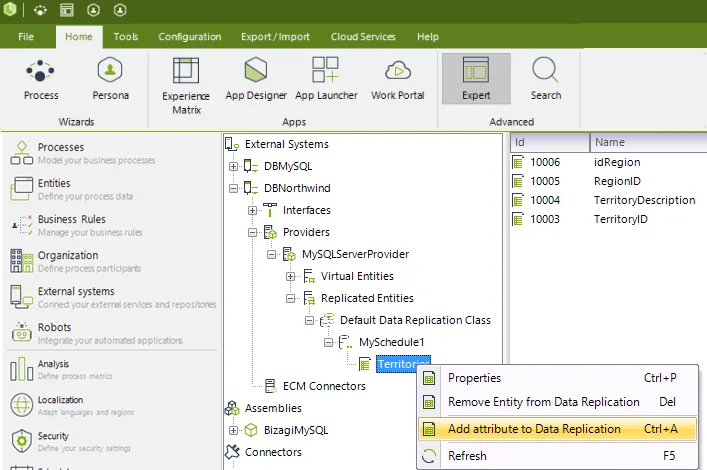Expand the DBMySQL node
The image size is (707, 470).
point(233,166)
